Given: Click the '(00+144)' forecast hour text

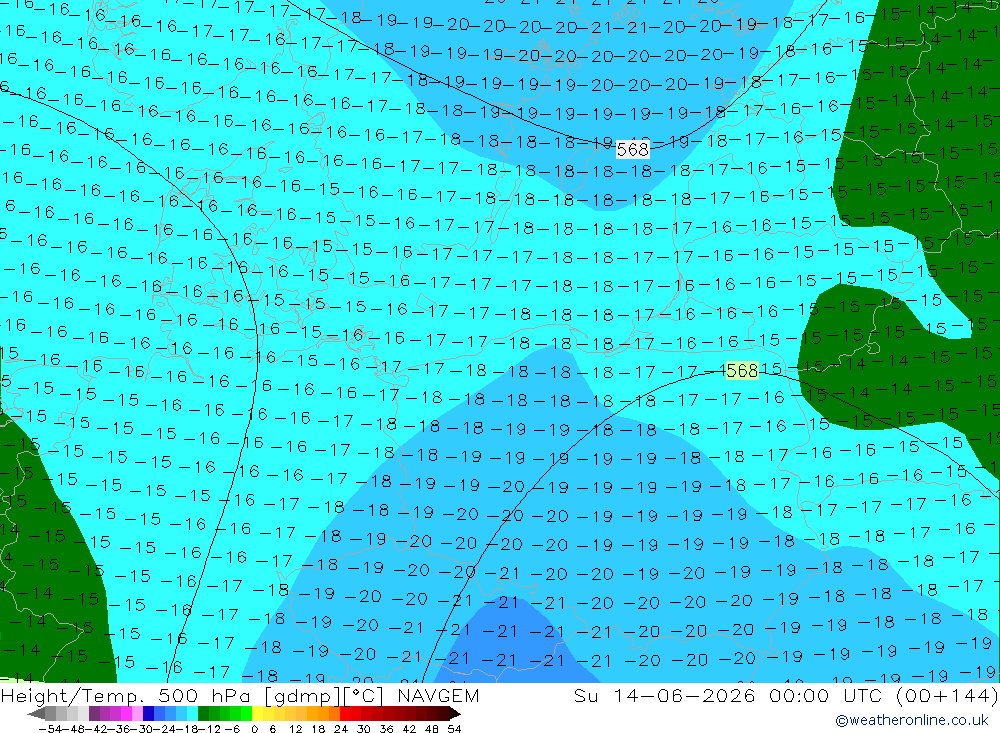Looking at the screenshot, I should pos(946,696).
